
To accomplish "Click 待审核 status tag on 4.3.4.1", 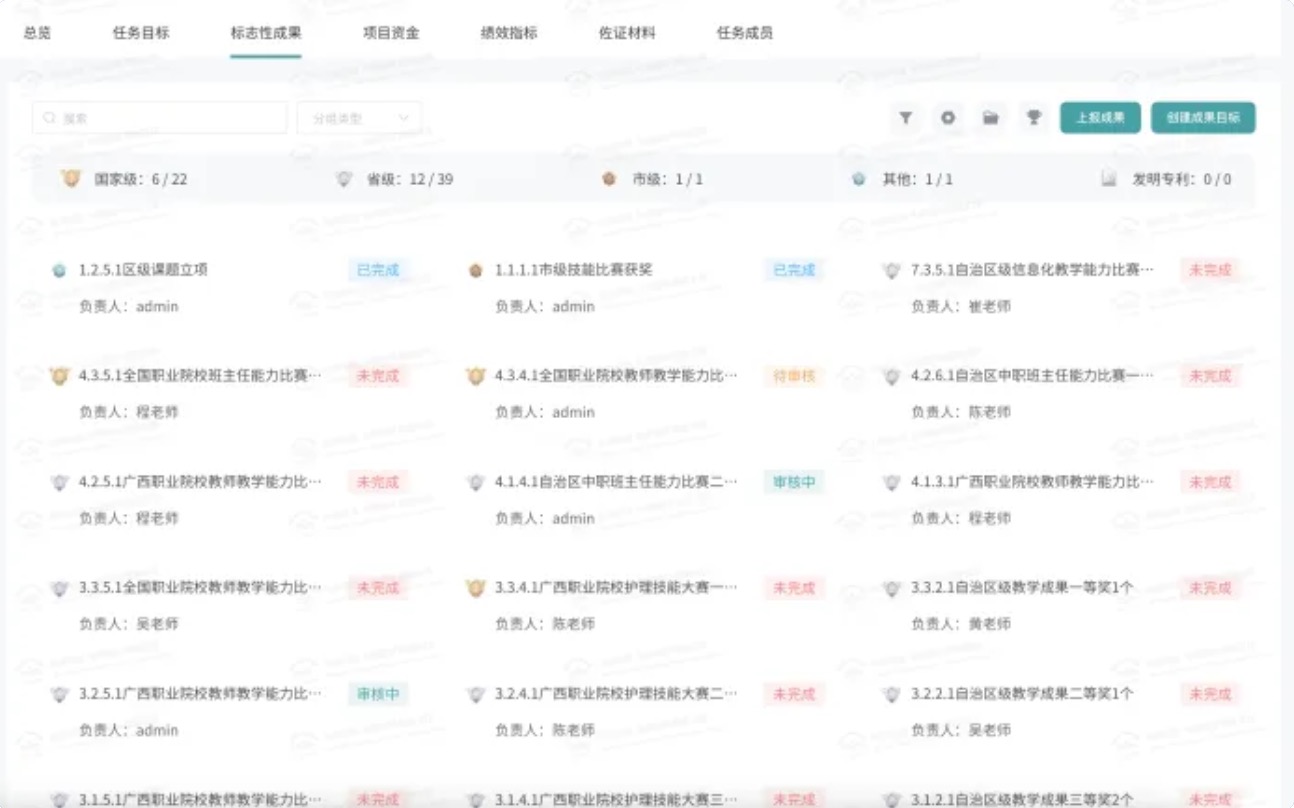I will (x=794, y=376).
